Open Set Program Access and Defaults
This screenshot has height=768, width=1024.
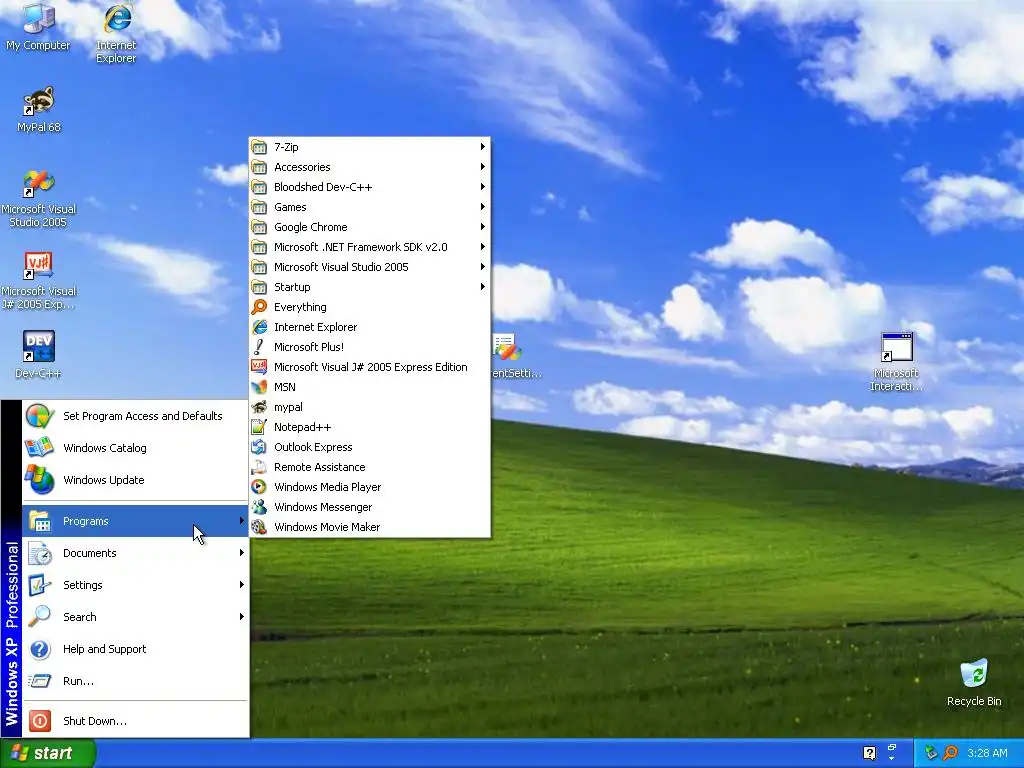135,416
